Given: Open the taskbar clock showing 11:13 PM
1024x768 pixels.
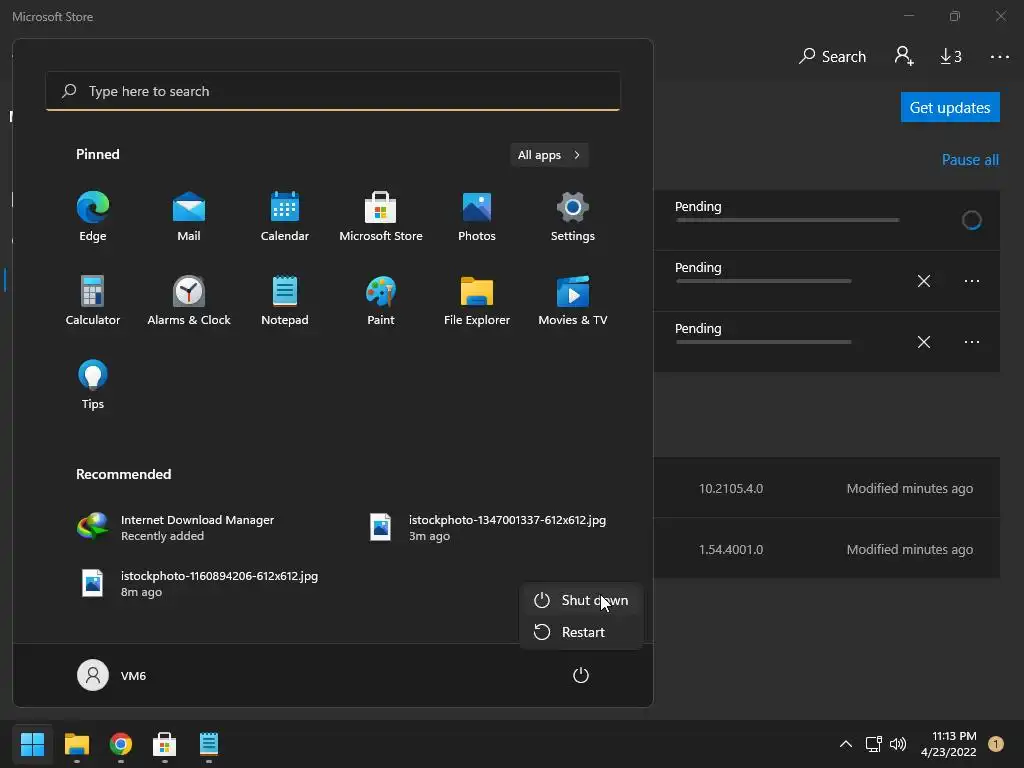Looking at the screenshot, I should 949,744.
